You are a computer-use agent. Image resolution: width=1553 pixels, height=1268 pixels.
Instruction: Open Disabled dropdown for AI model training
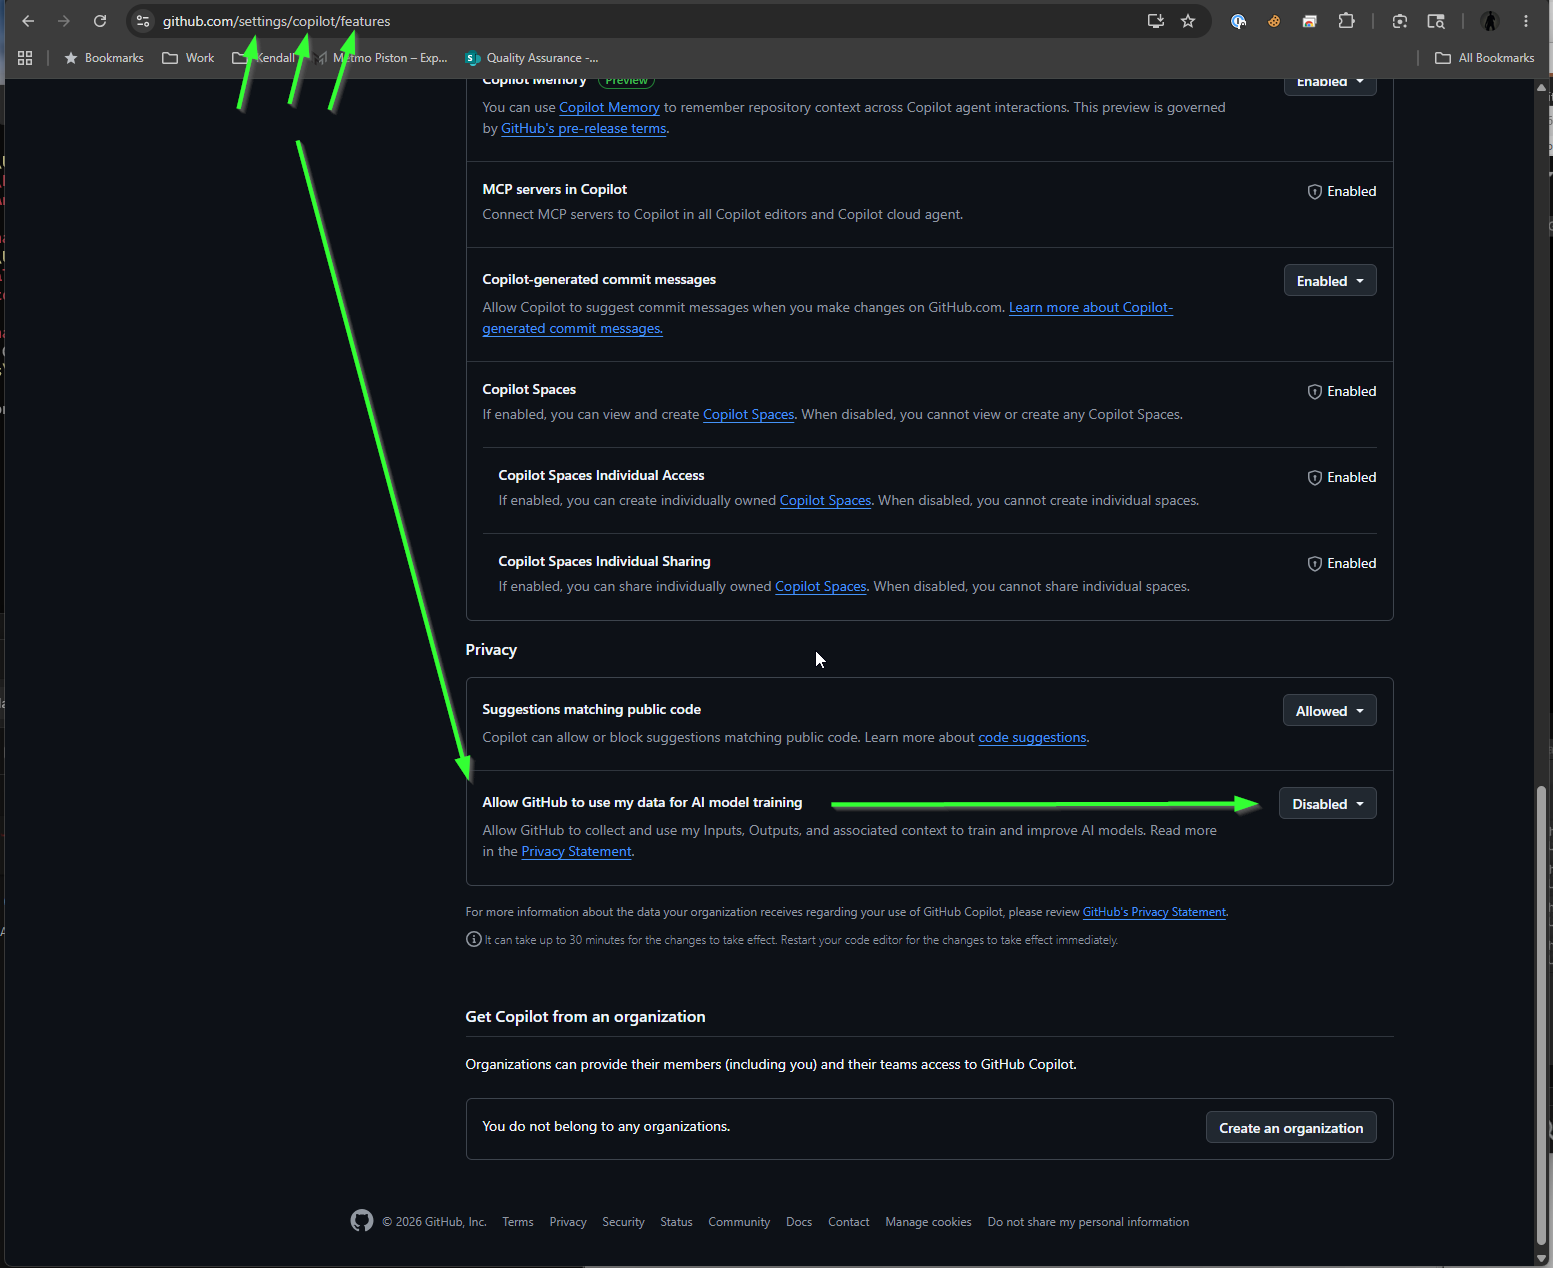pyautogui.click(x=1328, y=804)
